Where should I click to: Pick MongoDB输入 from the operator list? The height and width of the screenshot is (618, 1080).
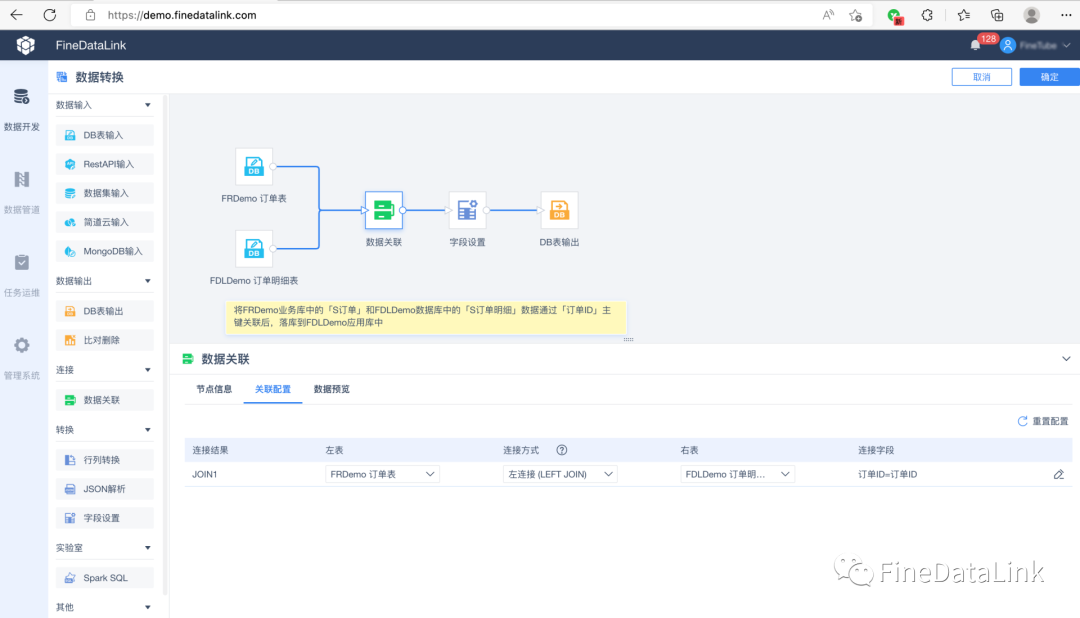click(x=105, y=251)
